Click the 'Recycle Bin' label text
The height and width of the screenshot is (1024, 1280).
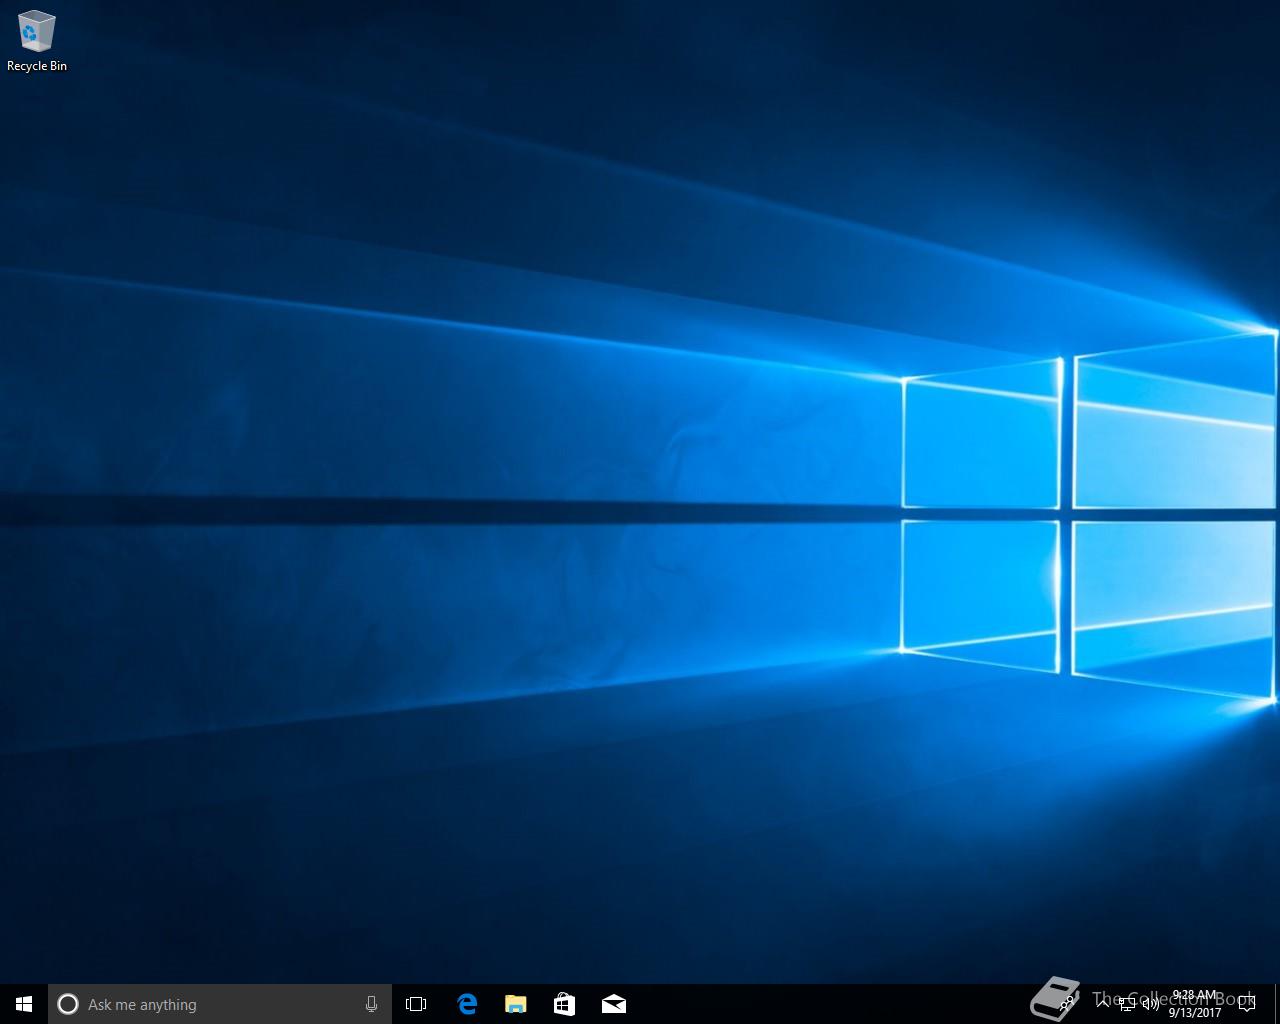37,66
